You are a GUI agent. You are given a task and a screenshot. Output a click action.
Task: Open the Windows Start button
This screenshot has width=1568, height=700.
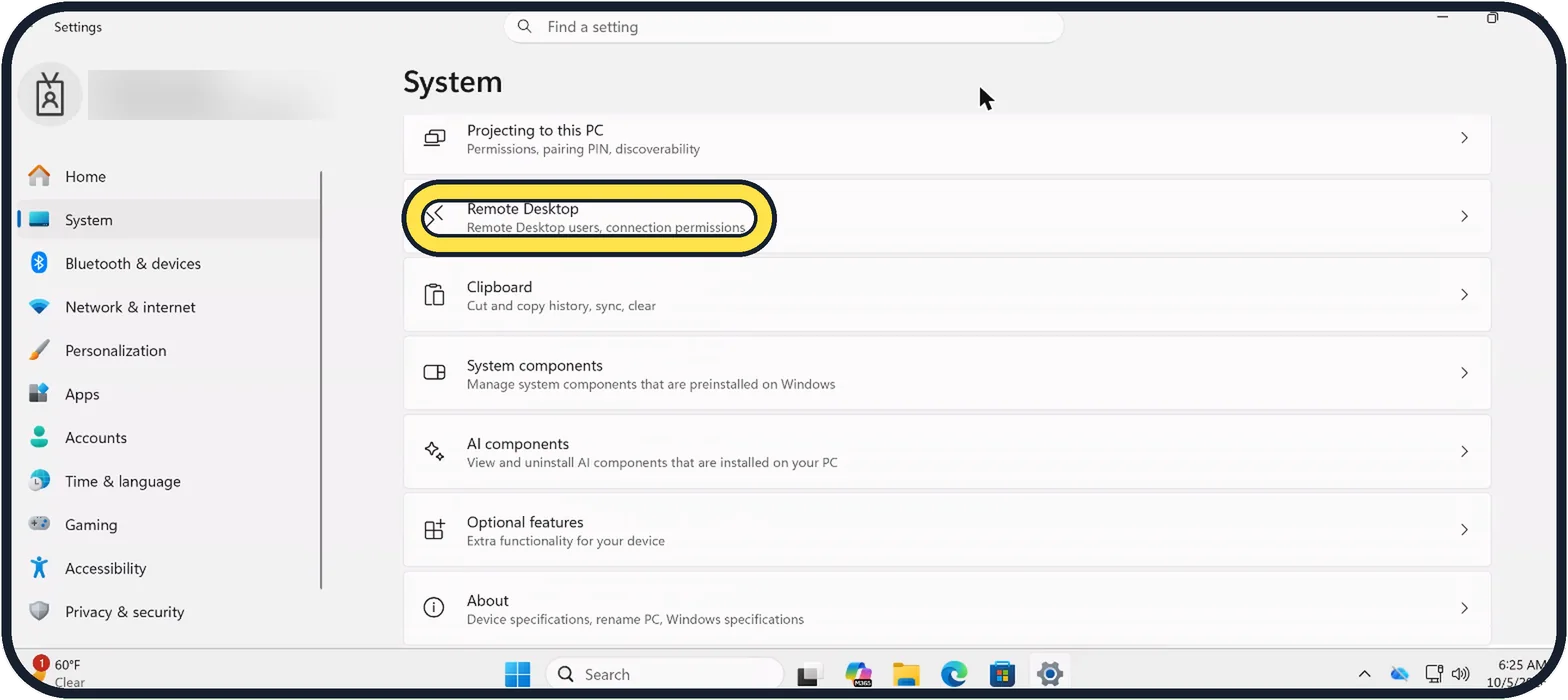517,675
